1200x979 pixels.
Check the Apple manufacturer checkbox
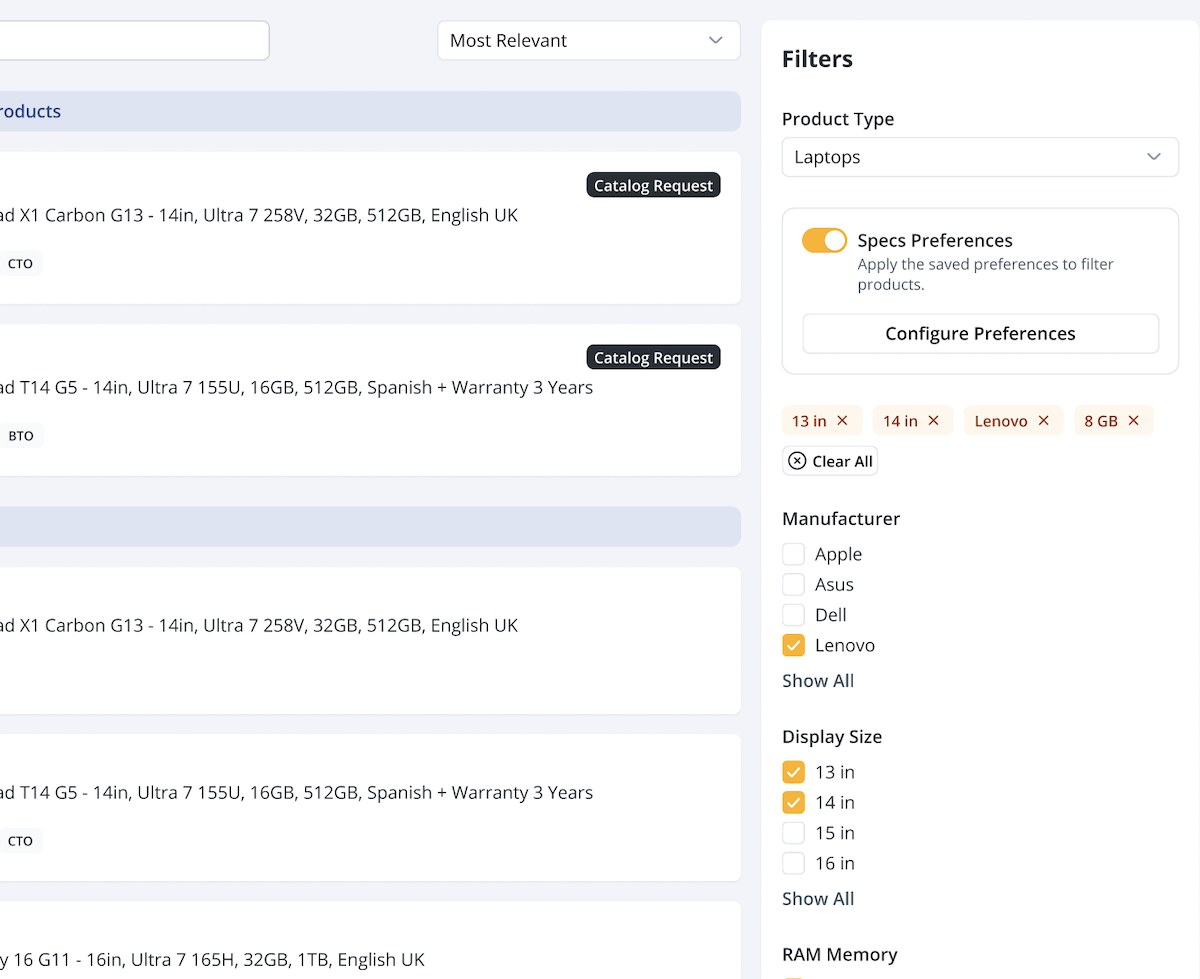tap(793, 555)
